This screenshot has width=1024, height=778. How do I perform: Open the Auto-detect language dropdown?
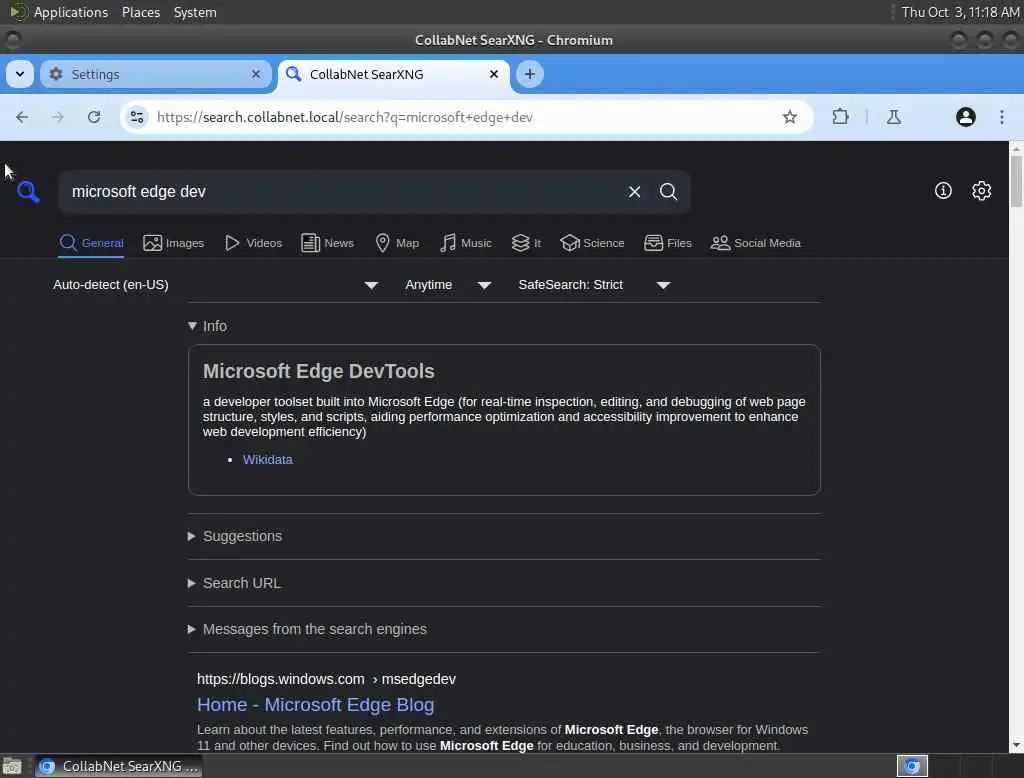tap(216, 285)
